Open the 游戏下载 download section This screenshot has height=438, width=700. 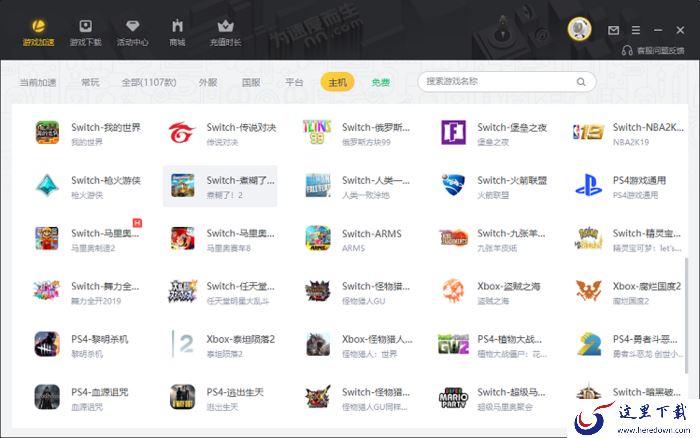pyautogui.click(x=86, y=33)
